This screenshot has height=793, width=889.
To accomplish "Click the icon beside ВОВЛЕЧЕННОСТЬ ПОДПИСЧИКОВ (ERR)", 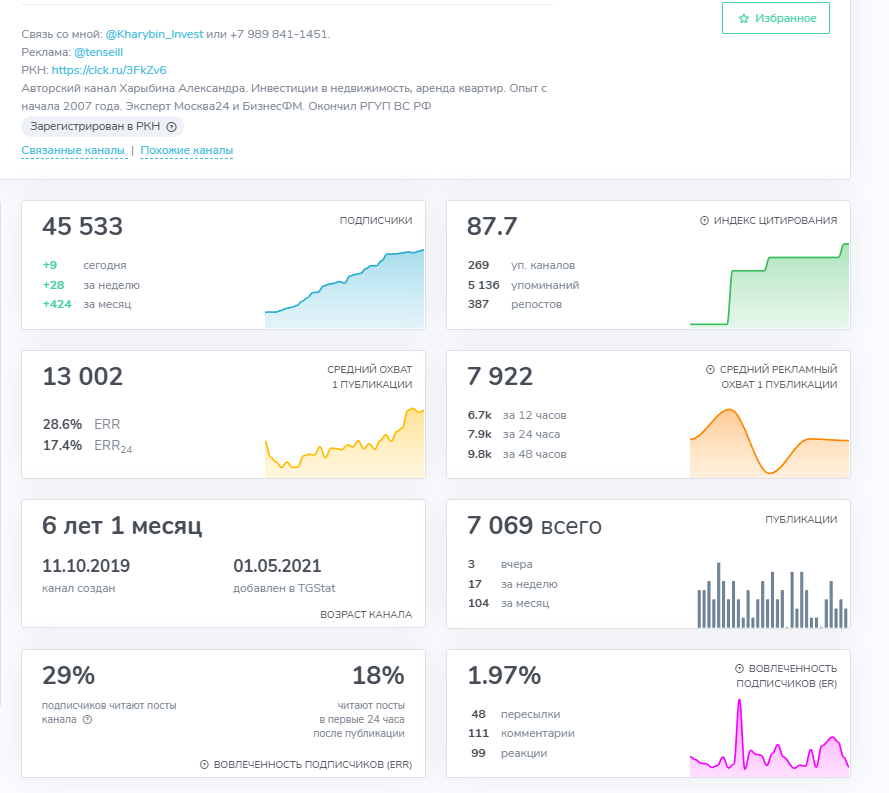I will [204, 765].
